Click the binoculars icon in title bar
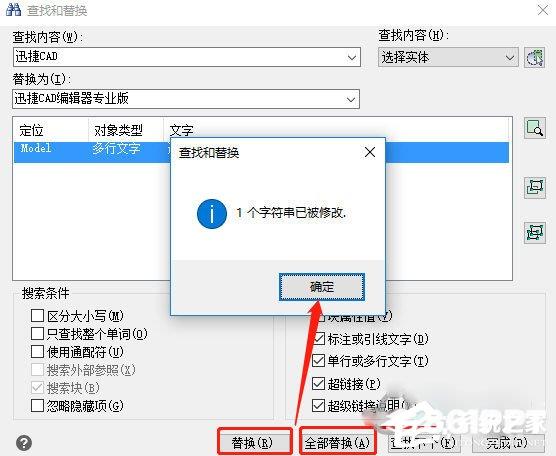 (13, 10)
